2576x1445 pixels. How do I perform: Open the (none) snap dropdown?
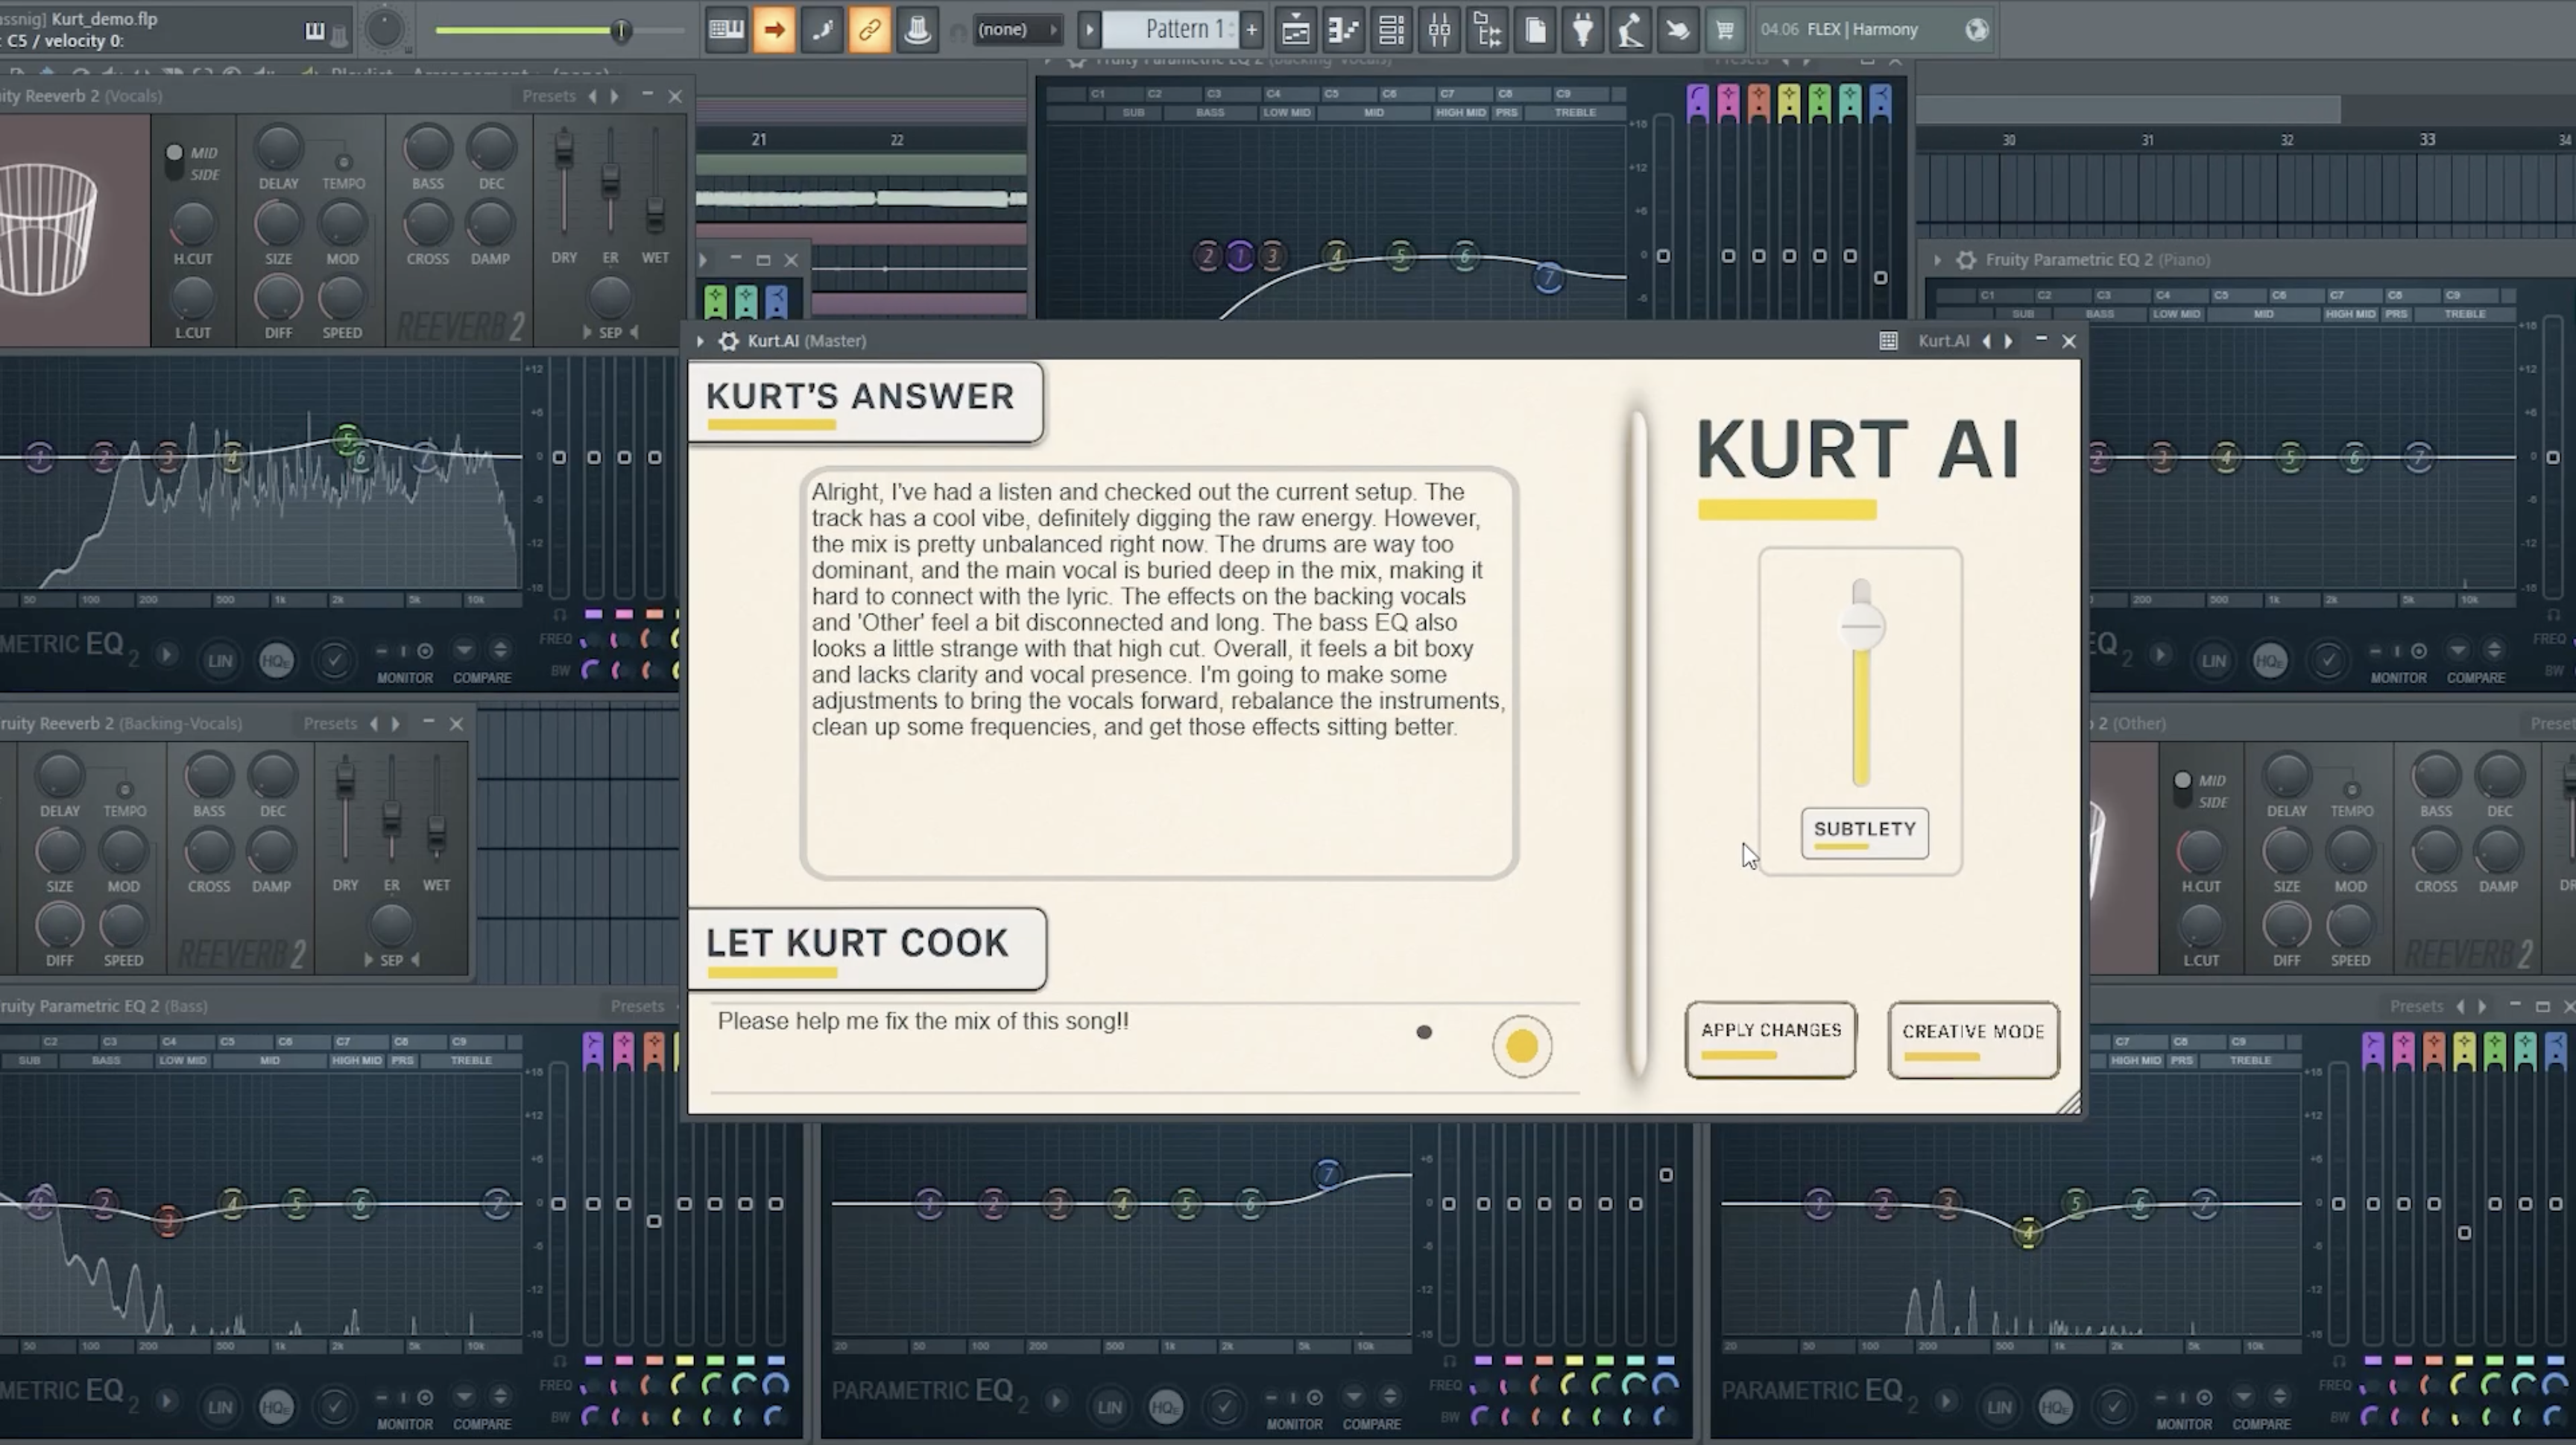pos(1016,30)
